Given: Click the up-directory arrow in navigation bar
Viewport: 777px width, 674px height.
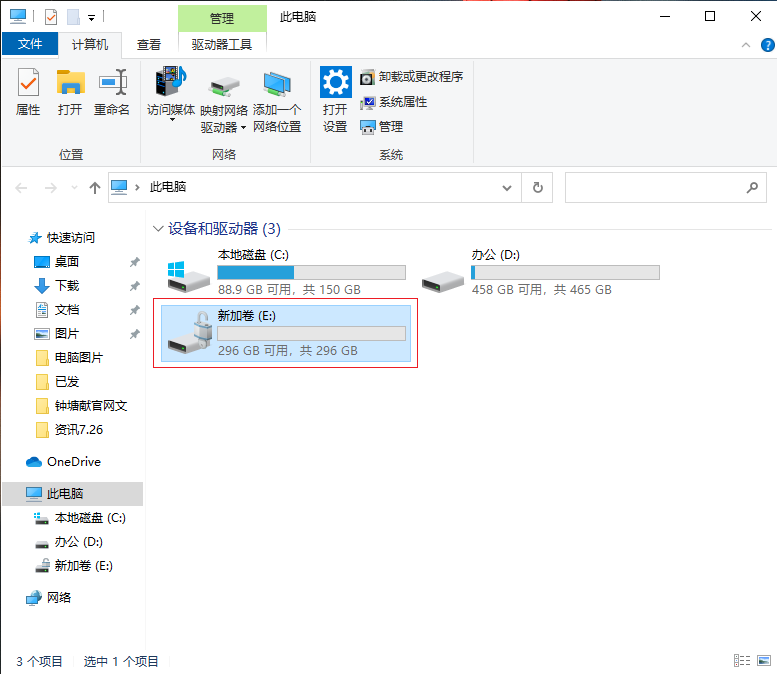Looking at the screenshot, I should 95,187.
